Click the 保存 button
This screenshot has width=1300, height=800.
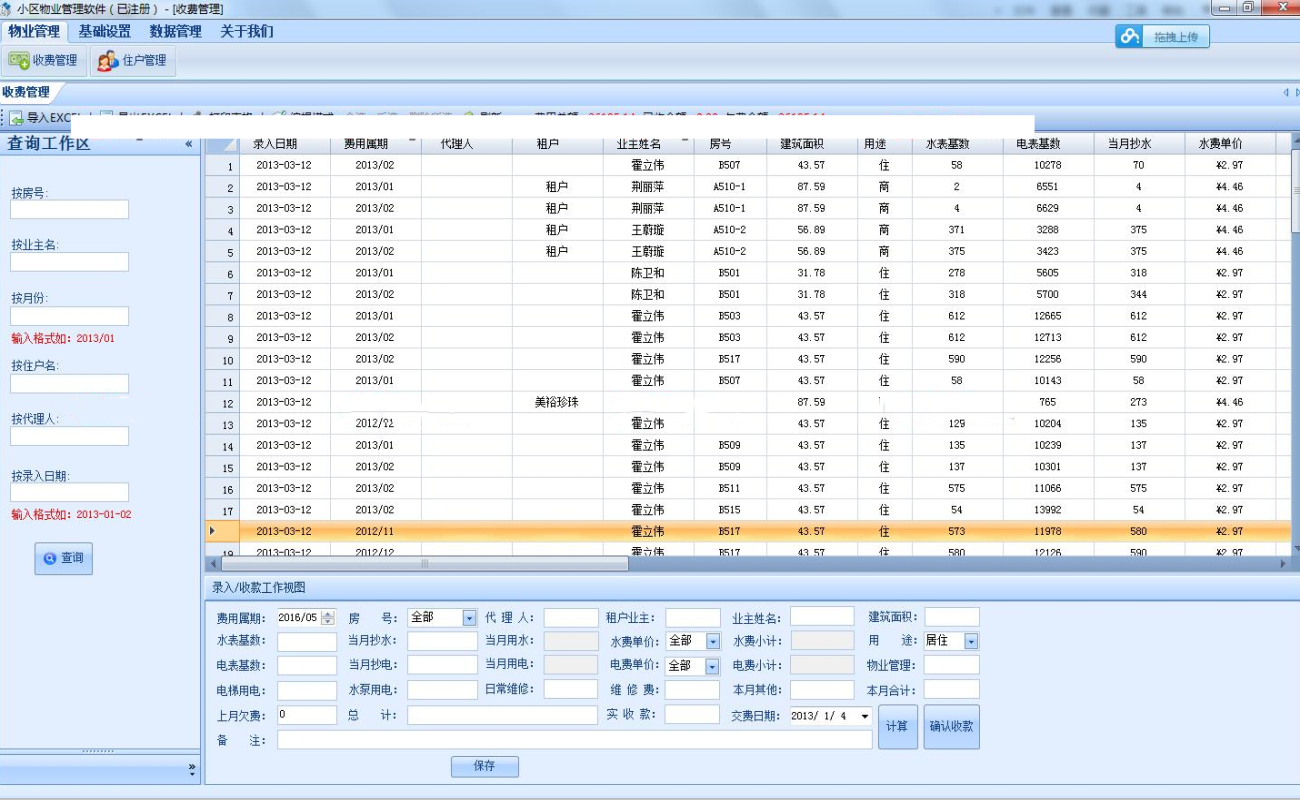click(485, 766)
